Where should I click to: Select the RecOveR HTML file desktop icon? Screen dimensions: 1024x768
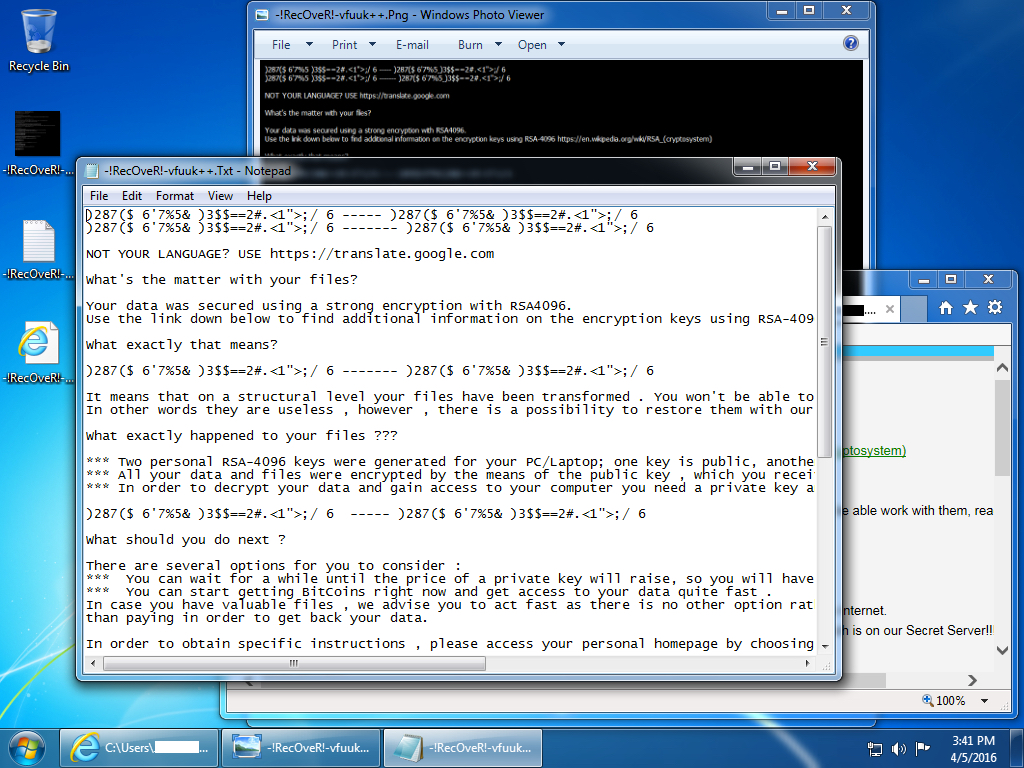coord(38,344)
